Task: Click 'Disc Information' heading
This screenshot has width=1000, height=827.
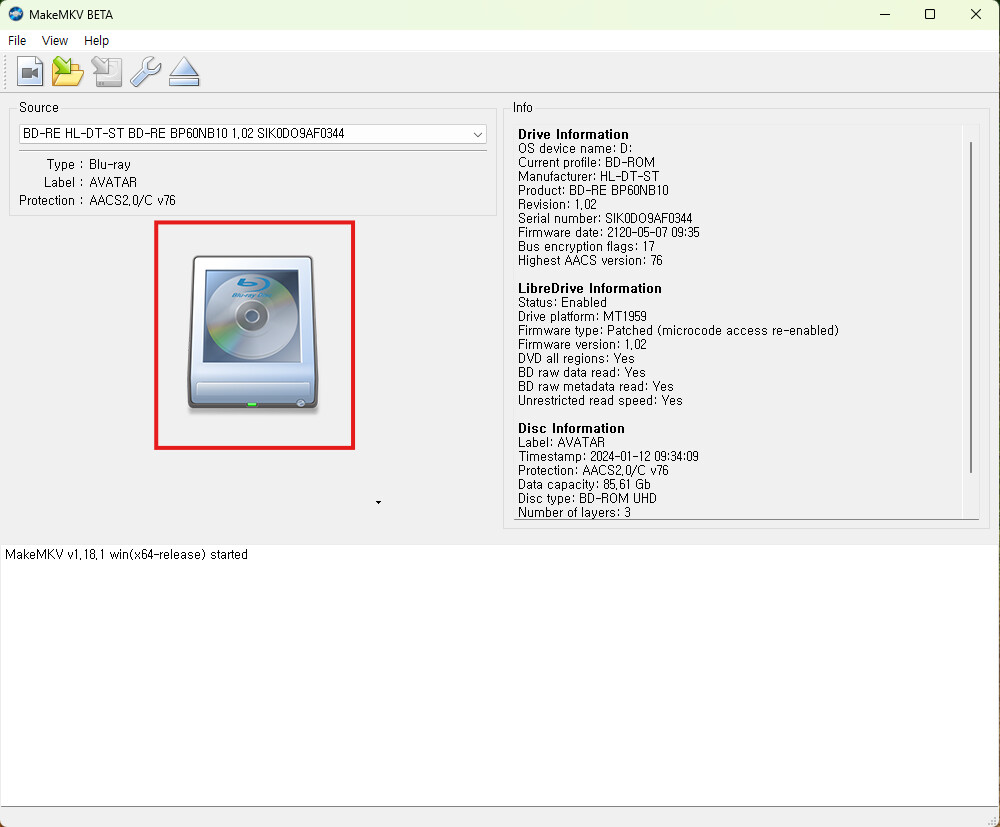Action: (x=571, y=428)
